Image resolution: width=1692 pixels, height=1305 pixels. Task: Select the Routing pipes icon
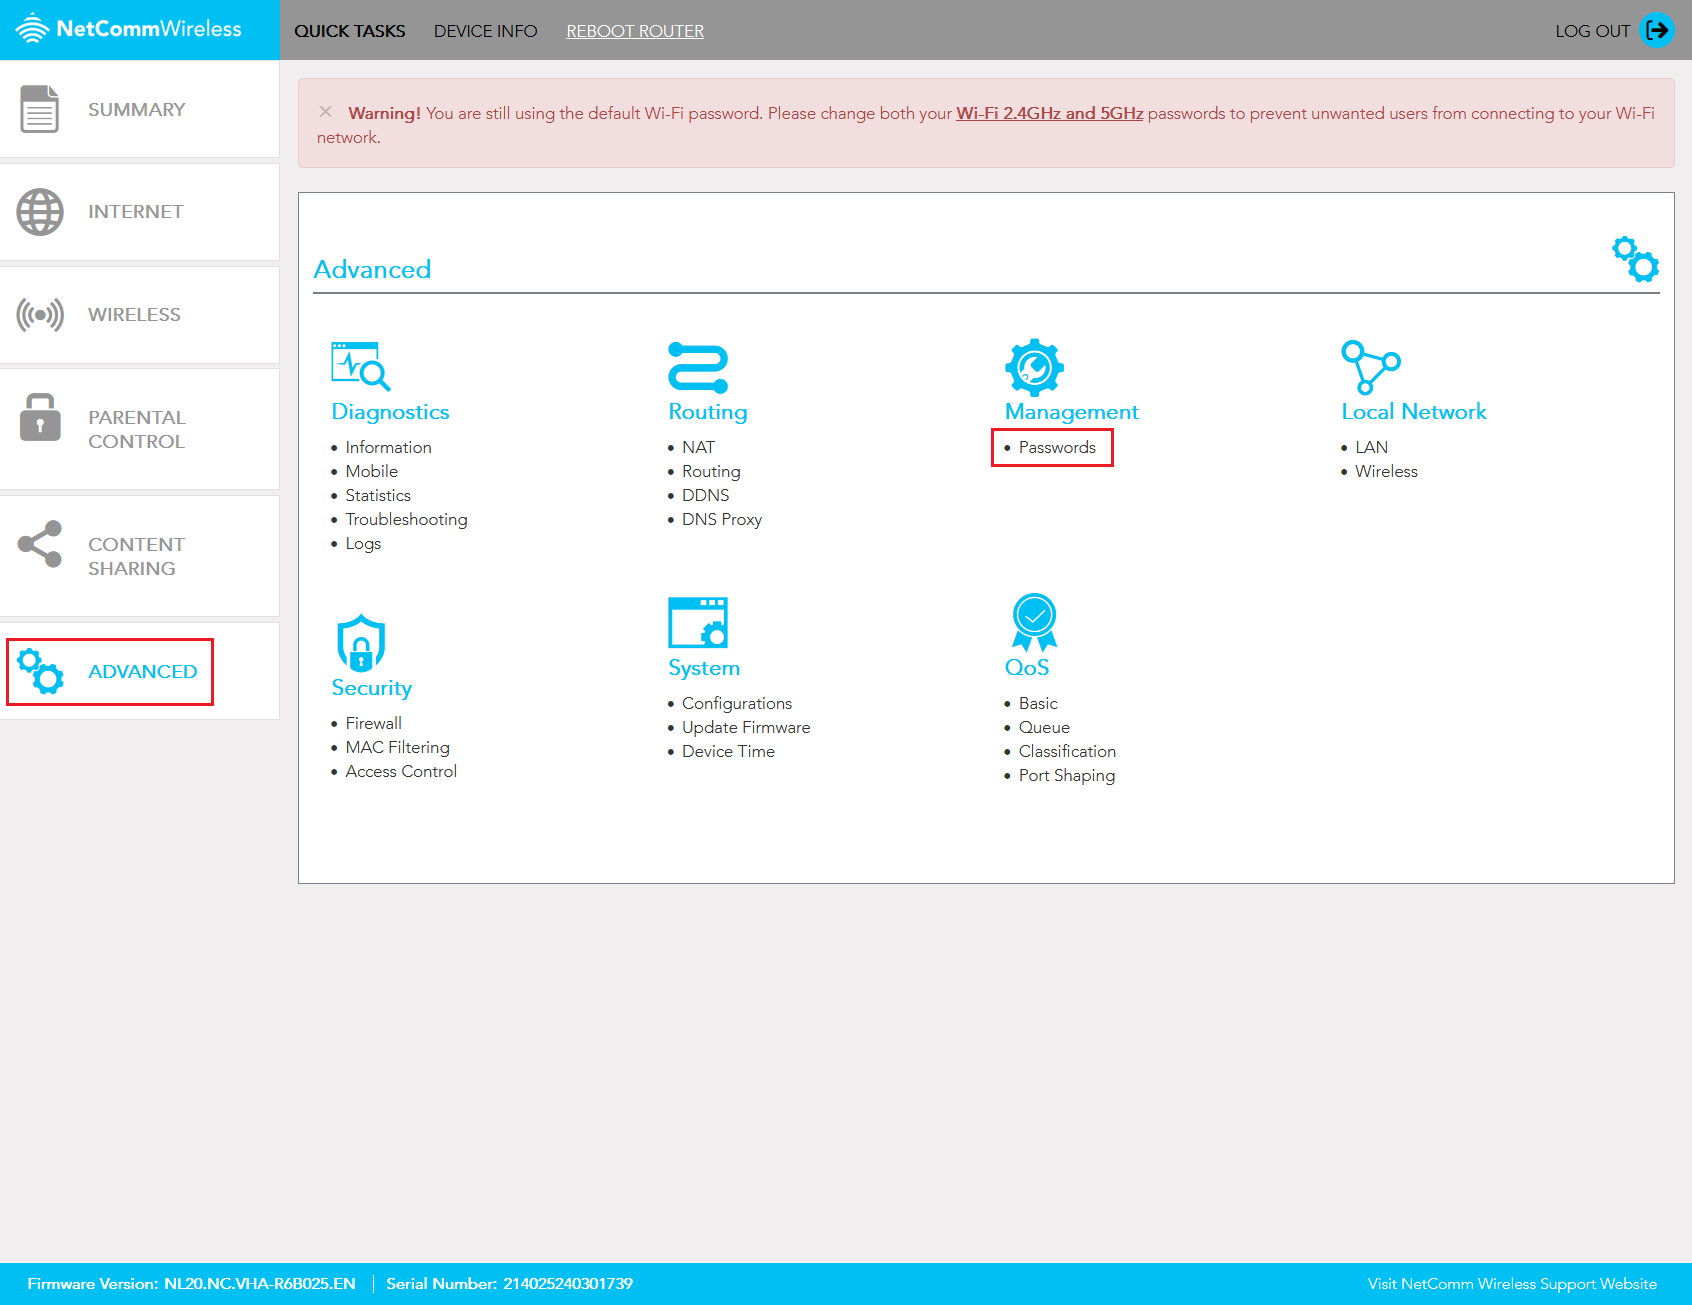coord(699,368)
